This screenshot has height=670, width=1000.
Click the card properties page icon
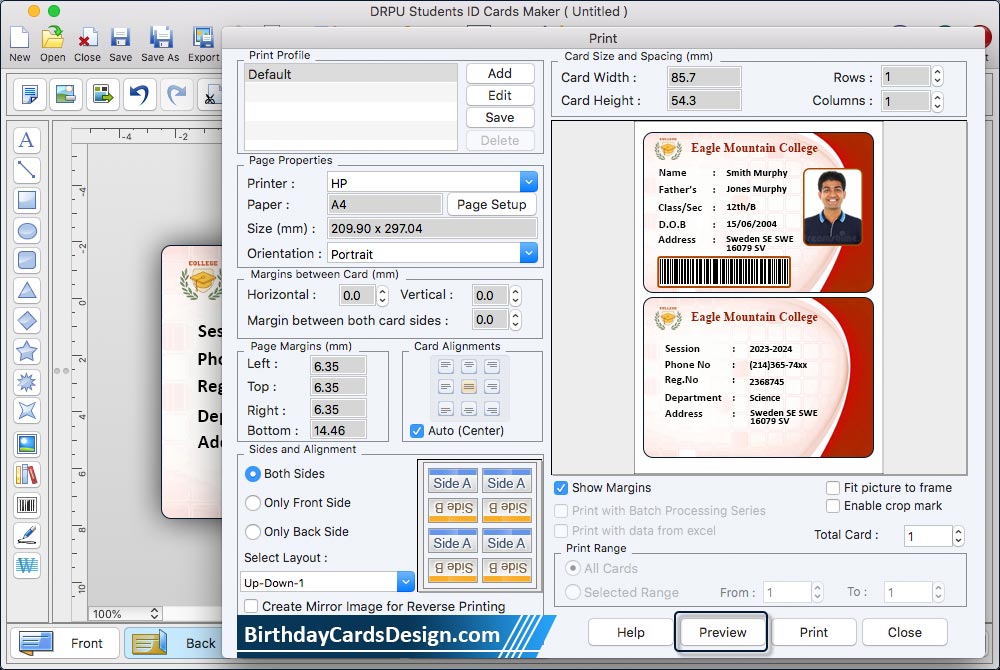(x=29, y=94)
